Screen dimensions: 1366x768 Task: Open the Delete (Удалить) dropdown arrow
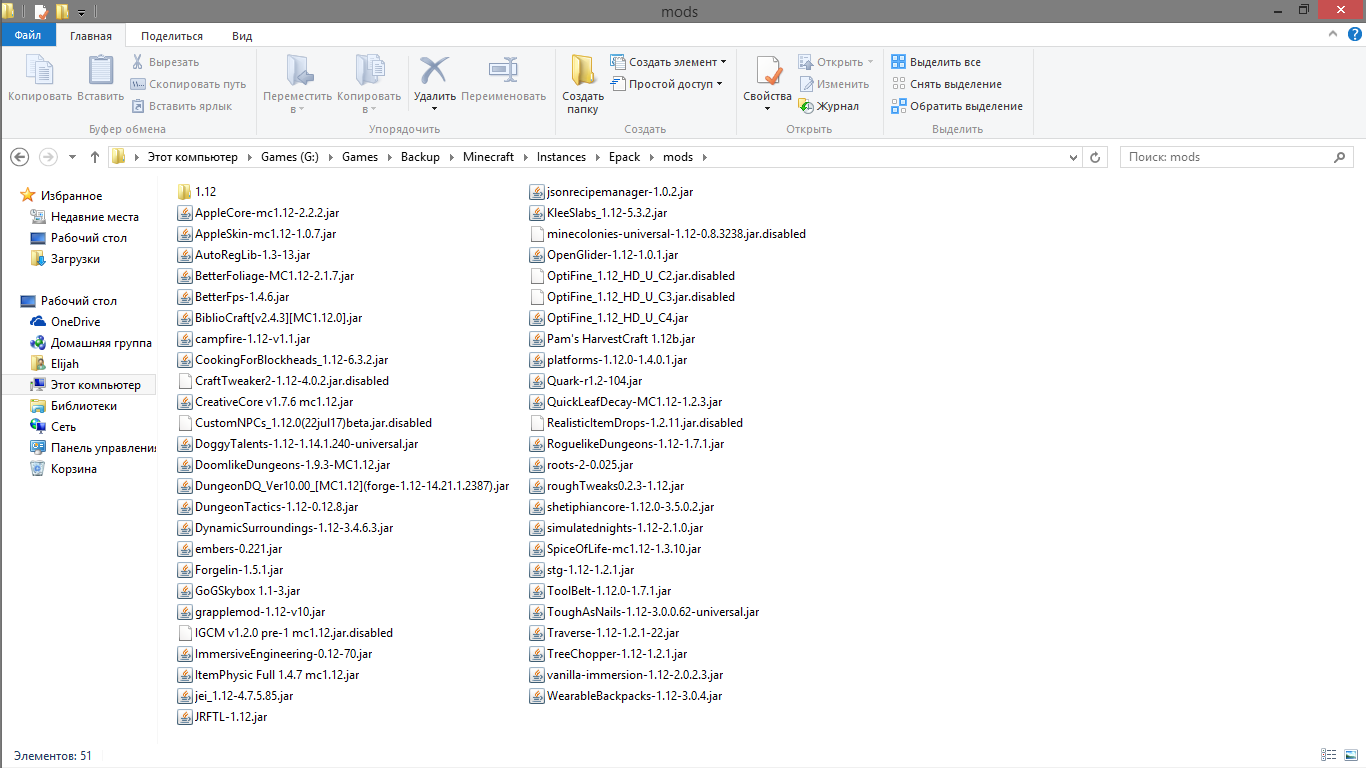434,108
